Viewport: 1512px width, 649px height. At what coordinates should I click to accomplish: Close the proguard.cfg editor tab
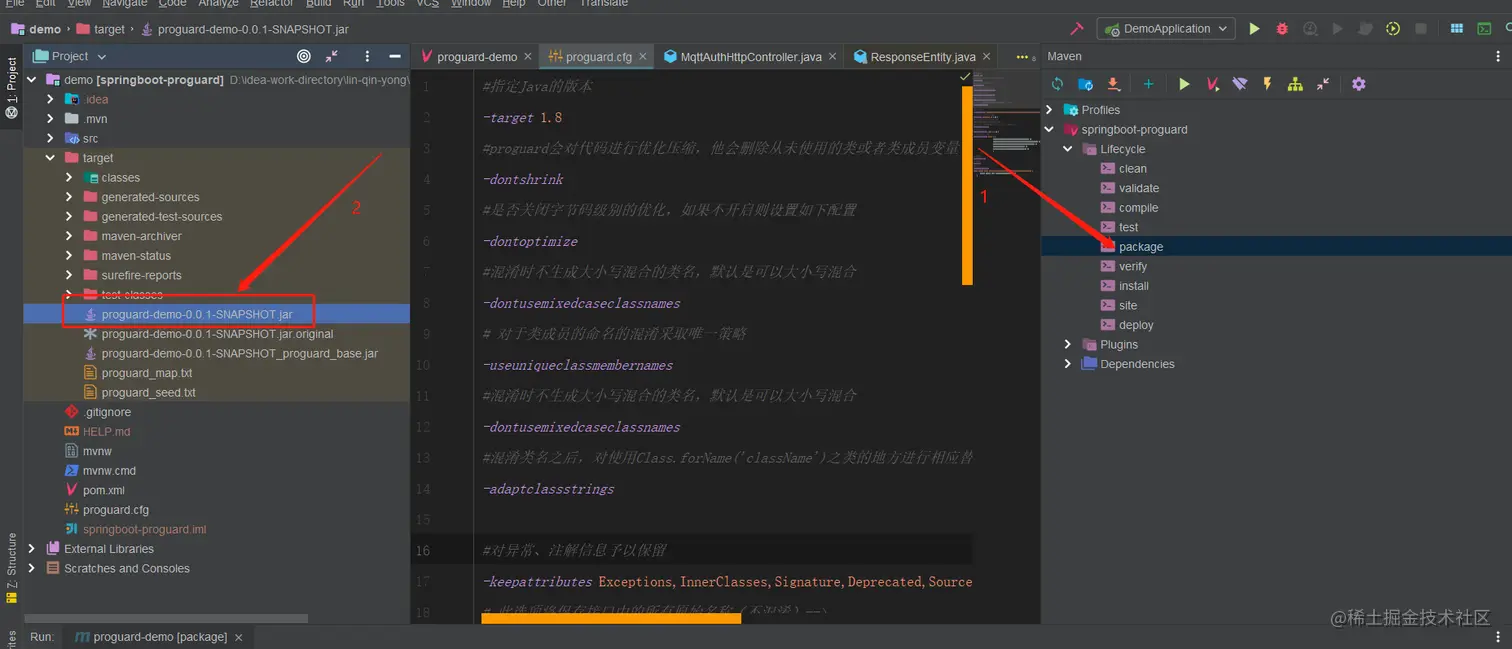[643, 57]
